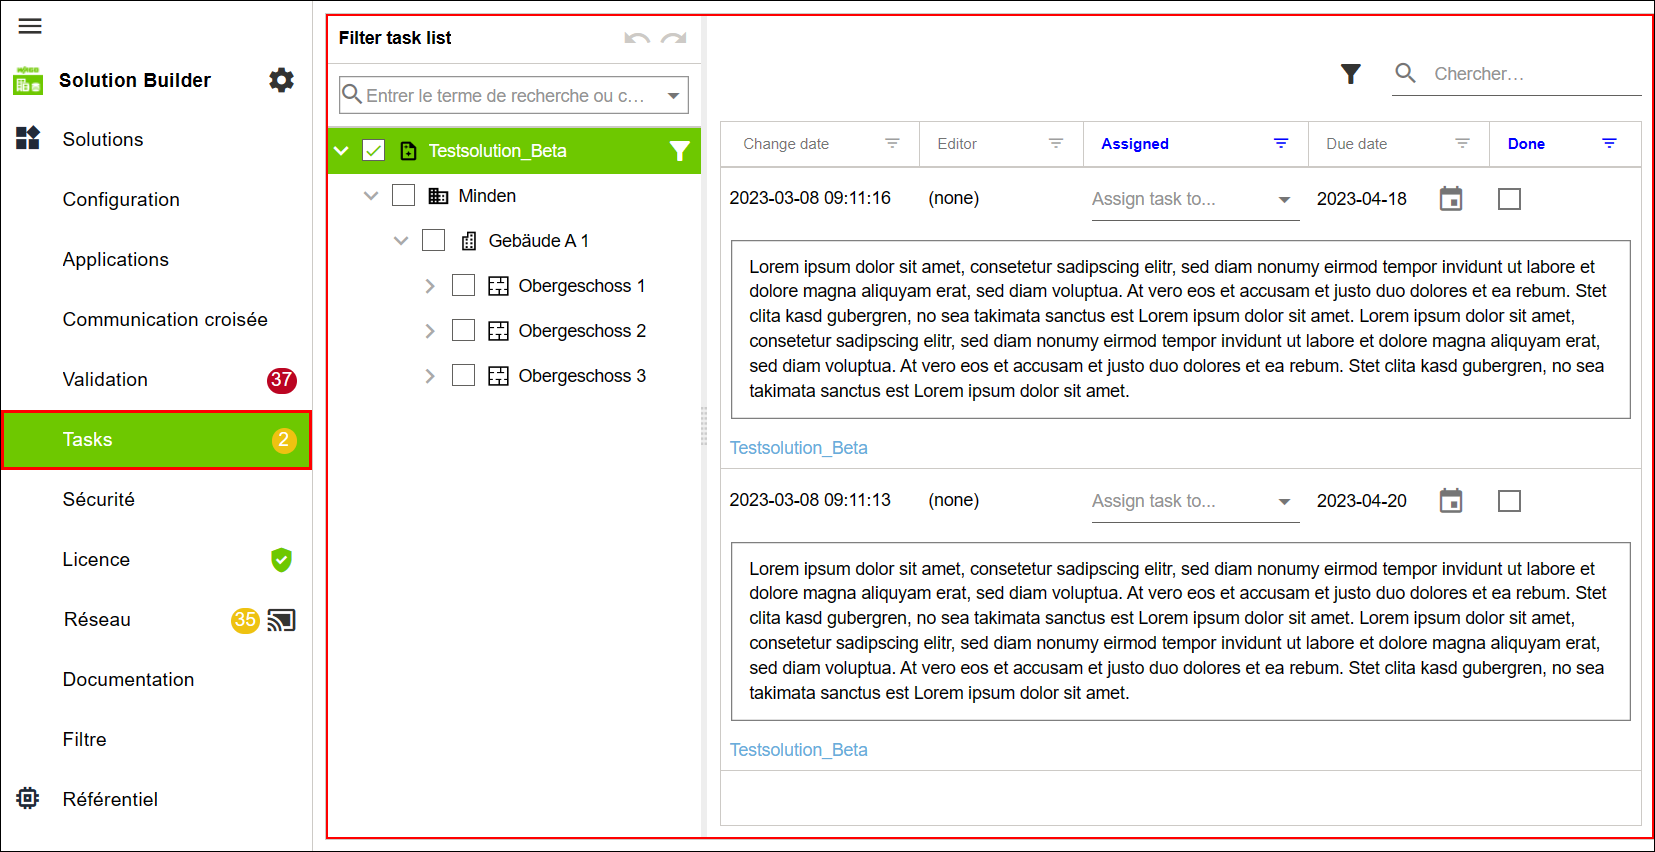Viewport: 1655px width, 852px height.
Task: Click the Réseau badge showing 35
Action: point(245,620)
